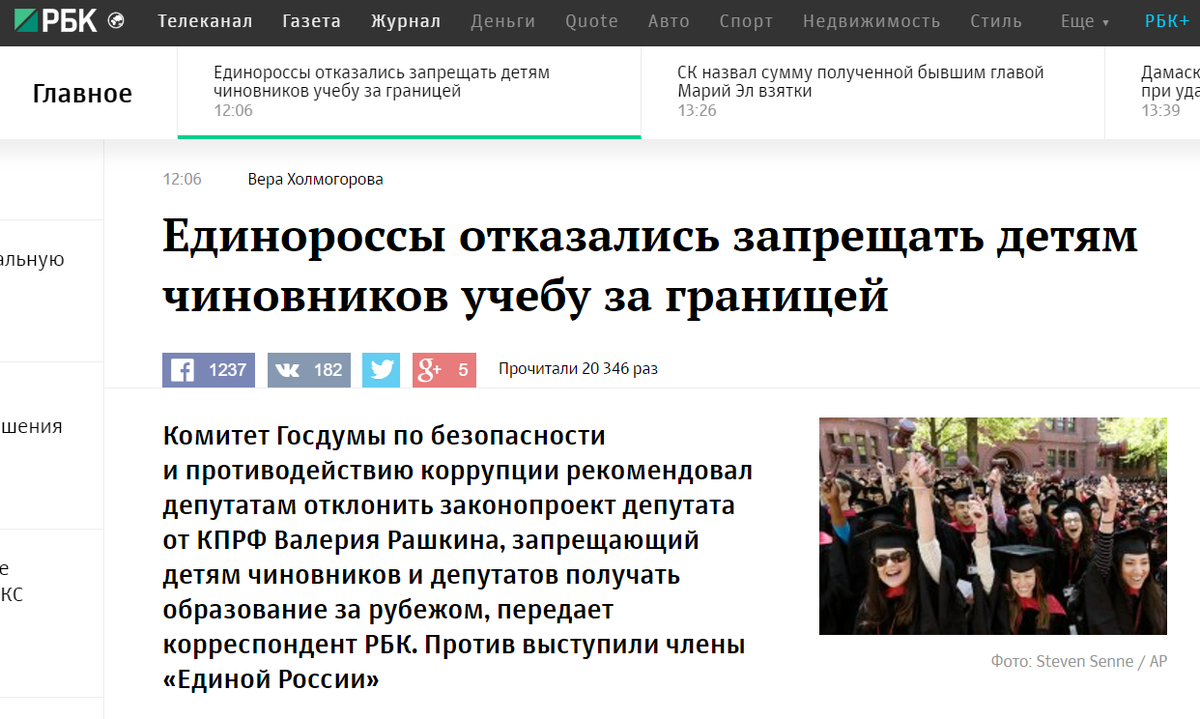Image resolution: width=1200 pixels, height=719 pixels.
Task: Open the Журнал section
Action: tap(405, 20)
